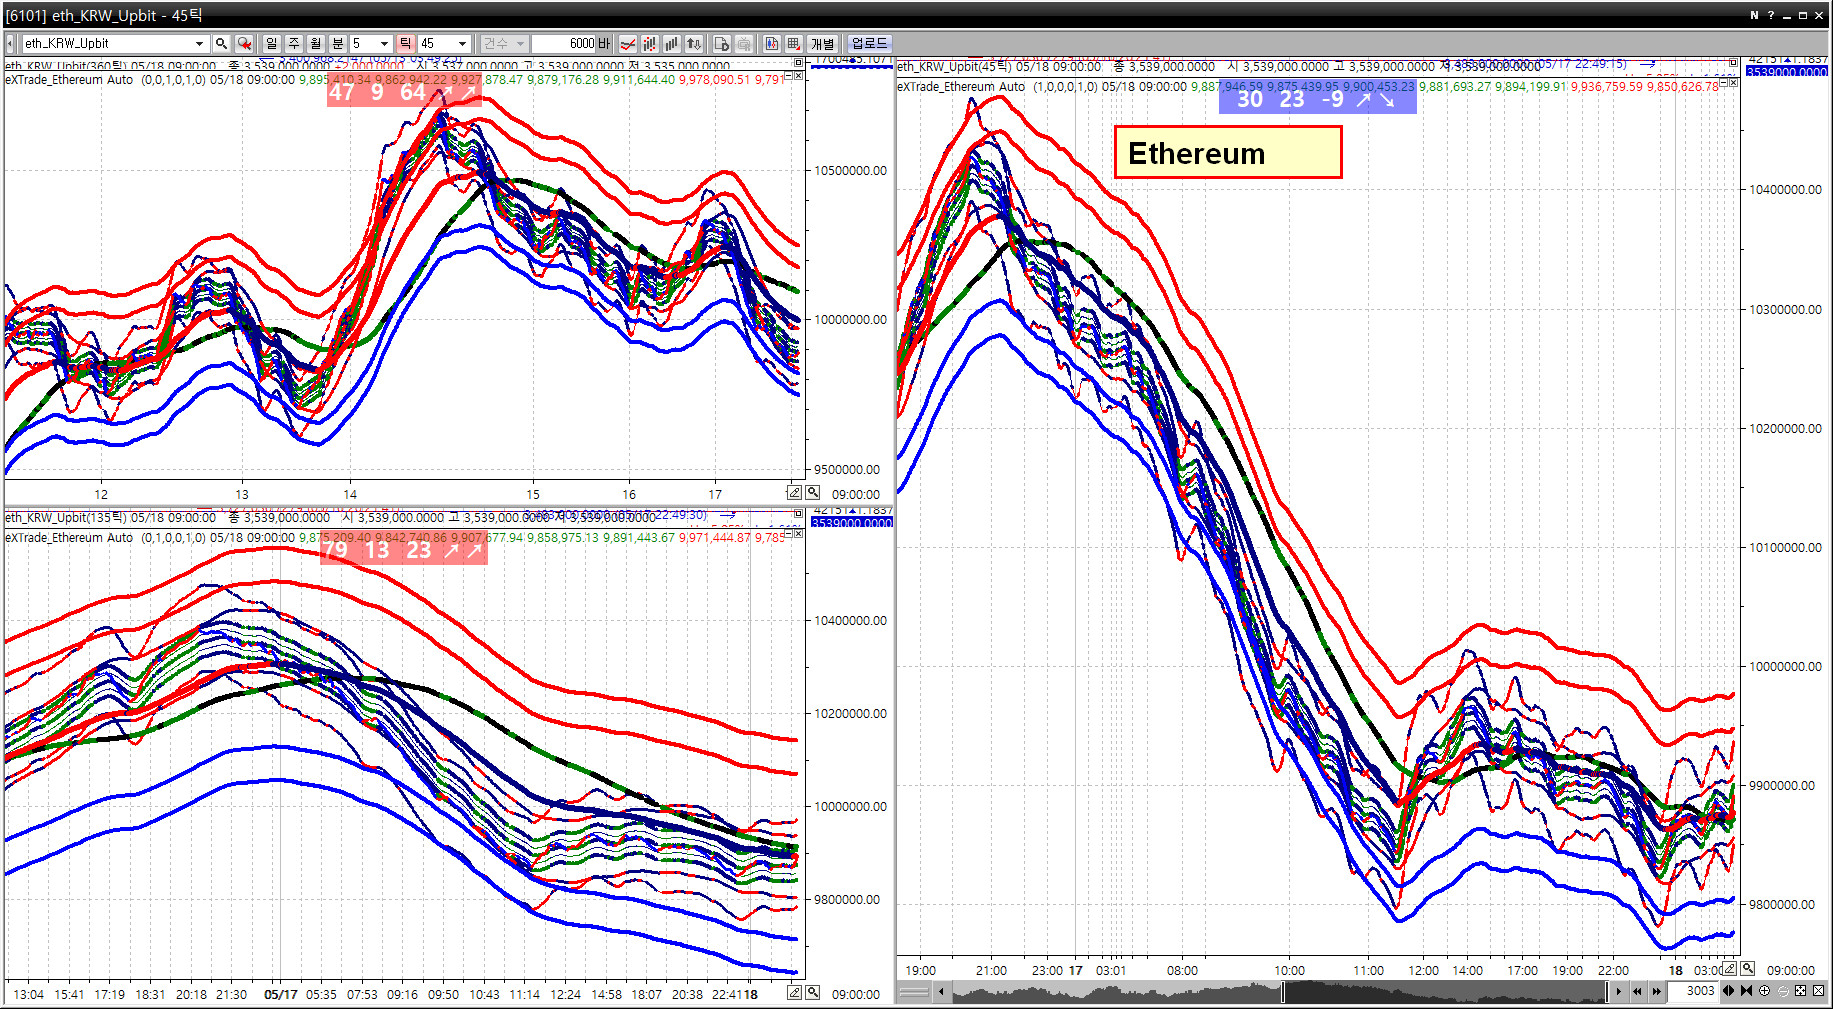Click the compress horizontal bowtie icon
1833x1009 pixels.
click(1746, 992)
